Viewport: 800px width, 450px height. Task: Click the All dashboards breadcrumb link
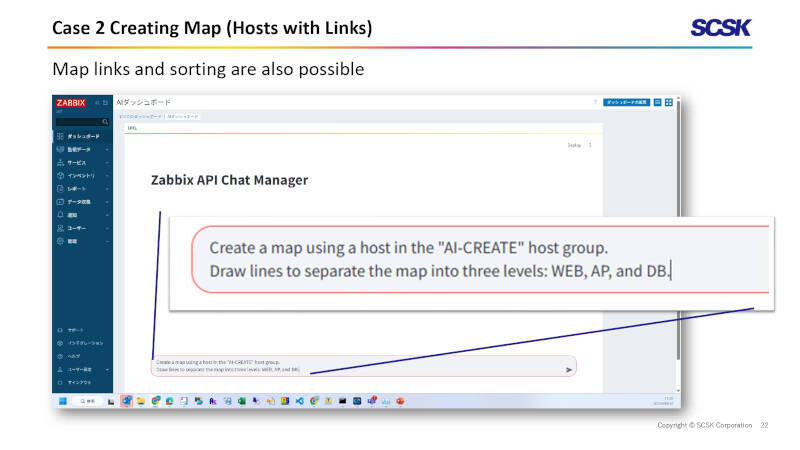pyautogui.click(x=140, y=116)
